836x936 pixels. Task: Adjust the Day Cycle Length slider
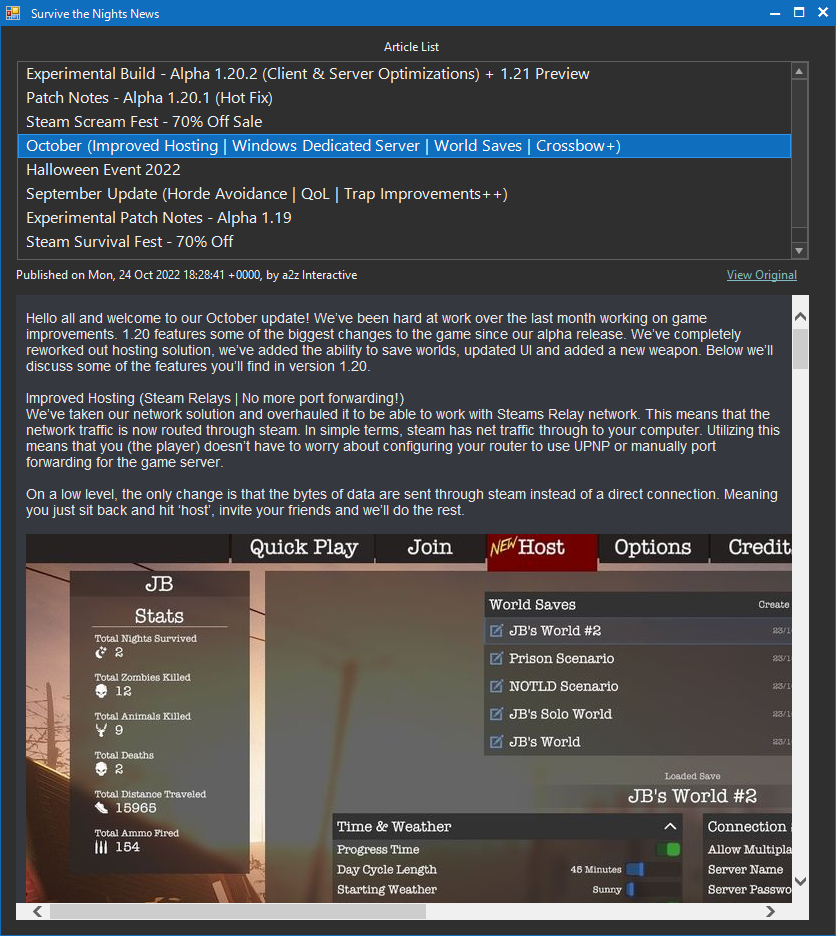point(634,870)
